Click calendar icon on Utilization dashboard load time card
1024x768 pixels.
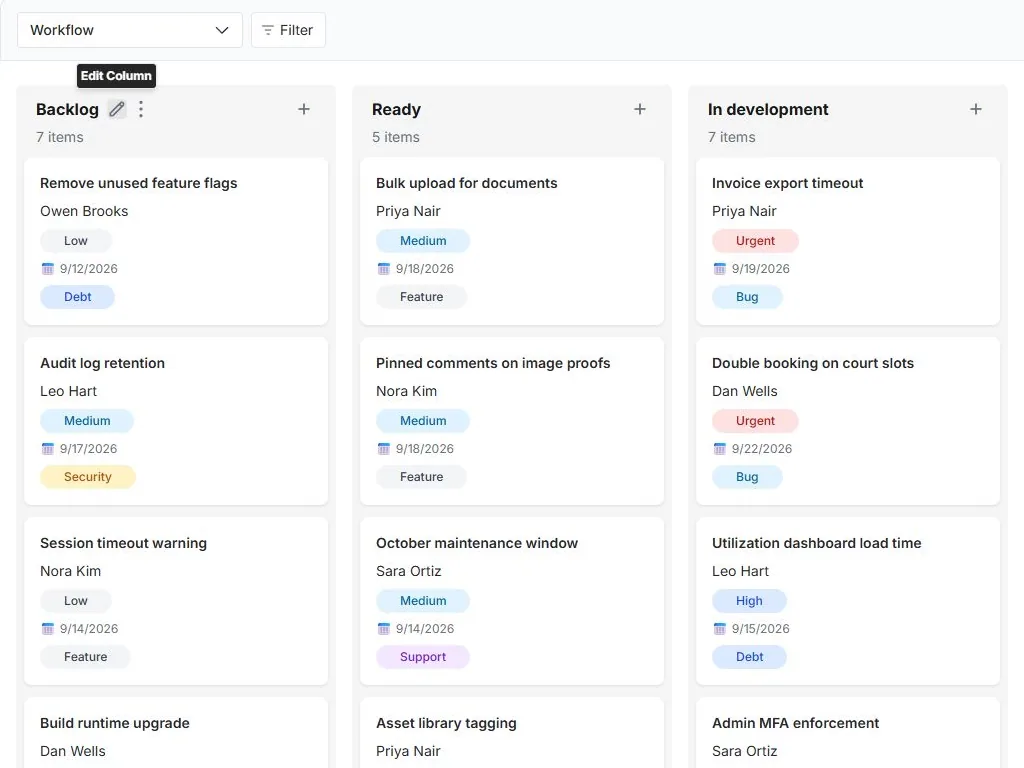[720, 629]
